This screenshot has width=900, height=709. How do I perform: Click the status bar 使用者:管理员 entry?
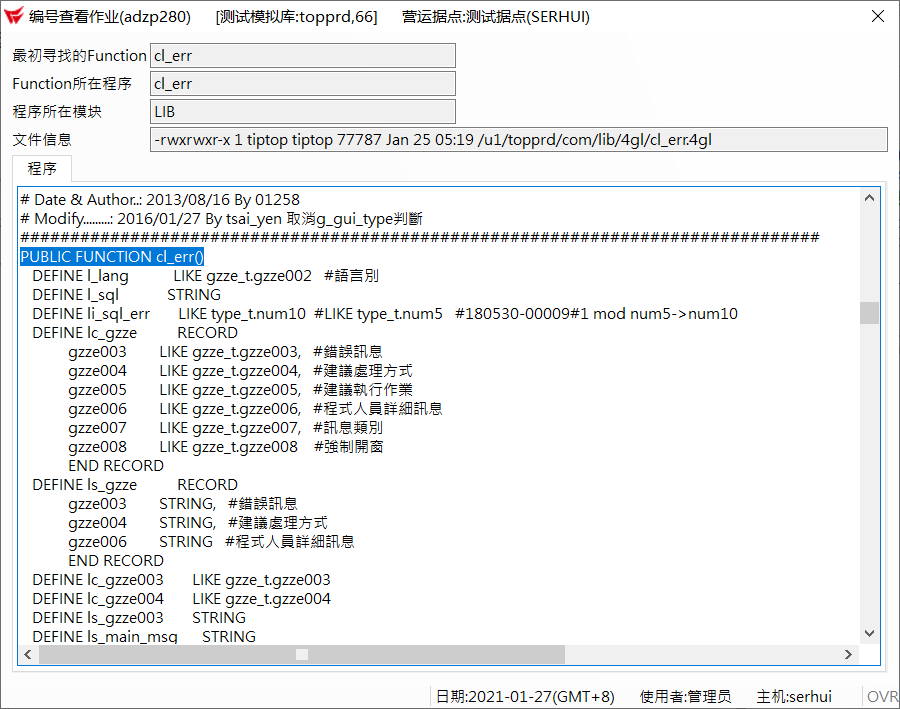tap(685, 696)
